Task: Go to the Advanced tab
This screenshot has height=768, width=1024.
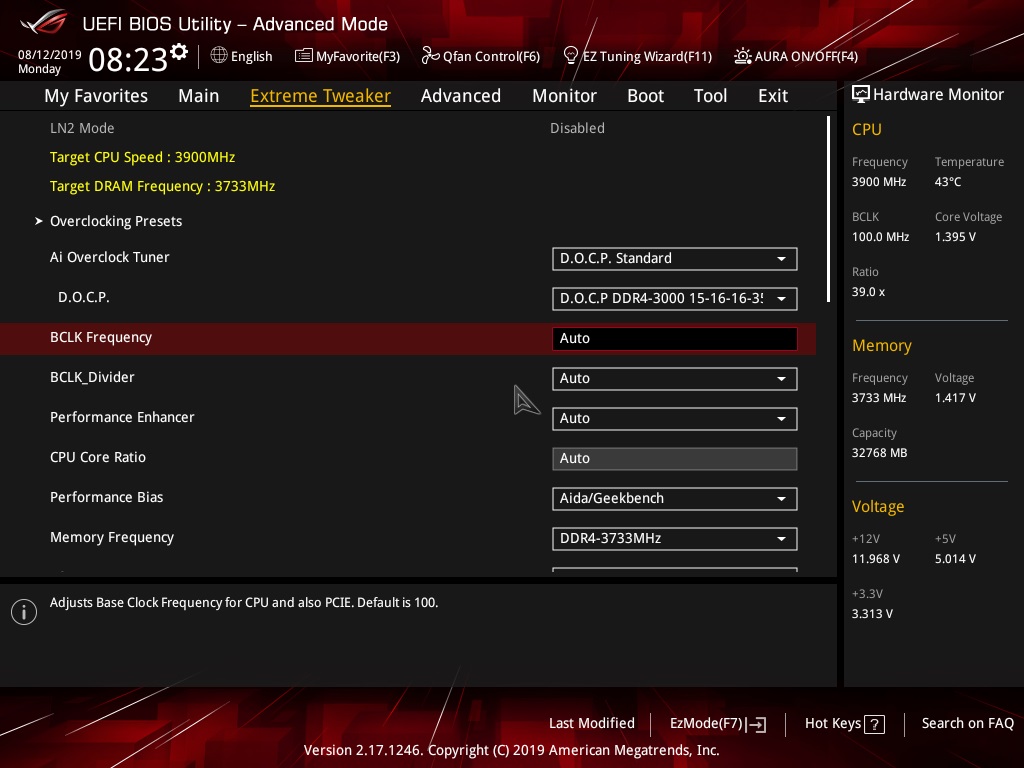Action: pos(461,96)
